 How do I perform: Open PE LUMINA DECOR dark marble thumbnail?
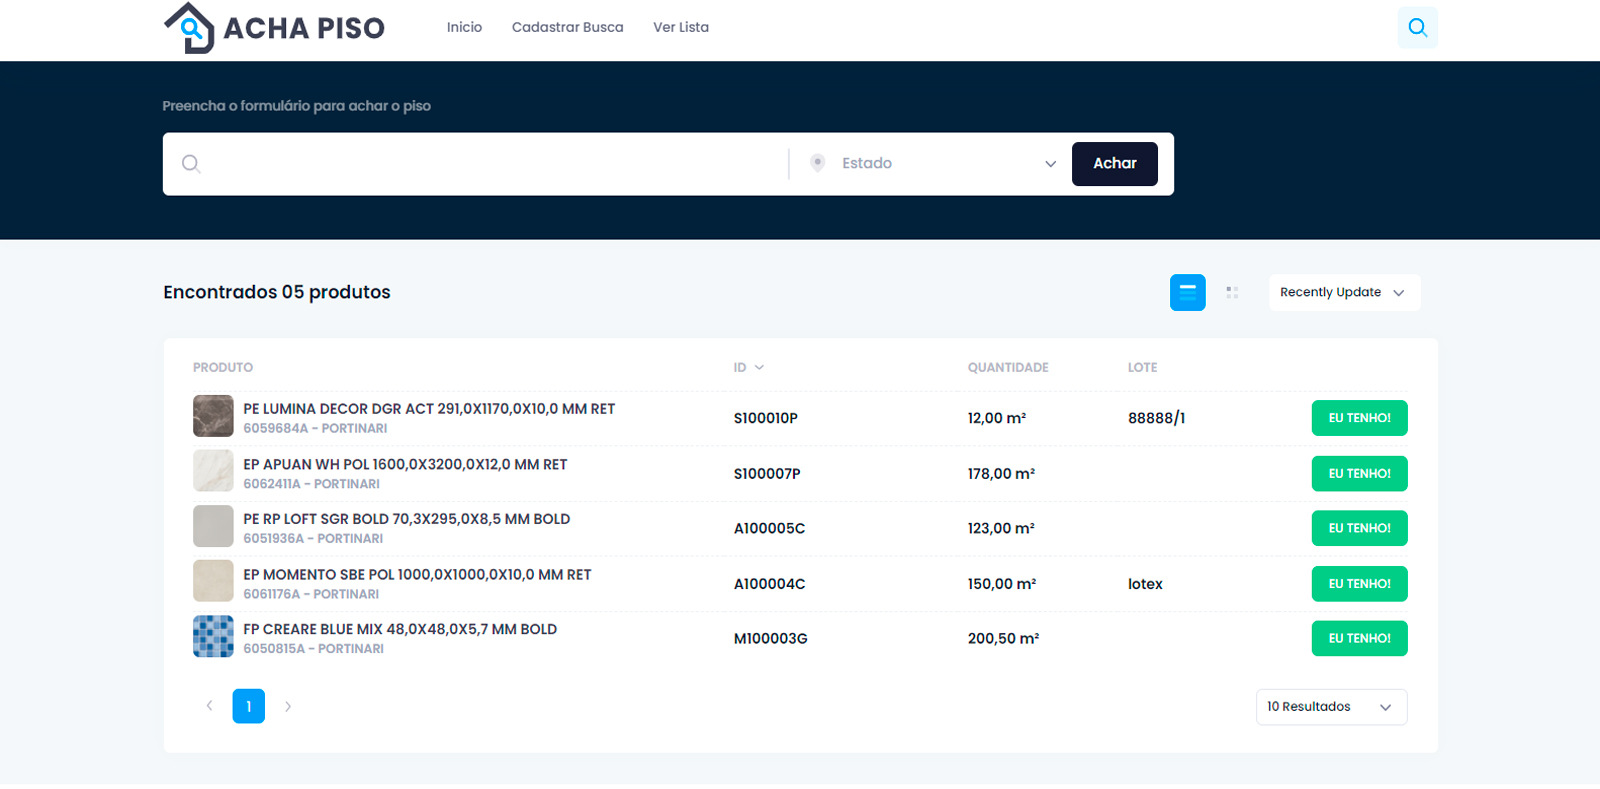(213, 416)
